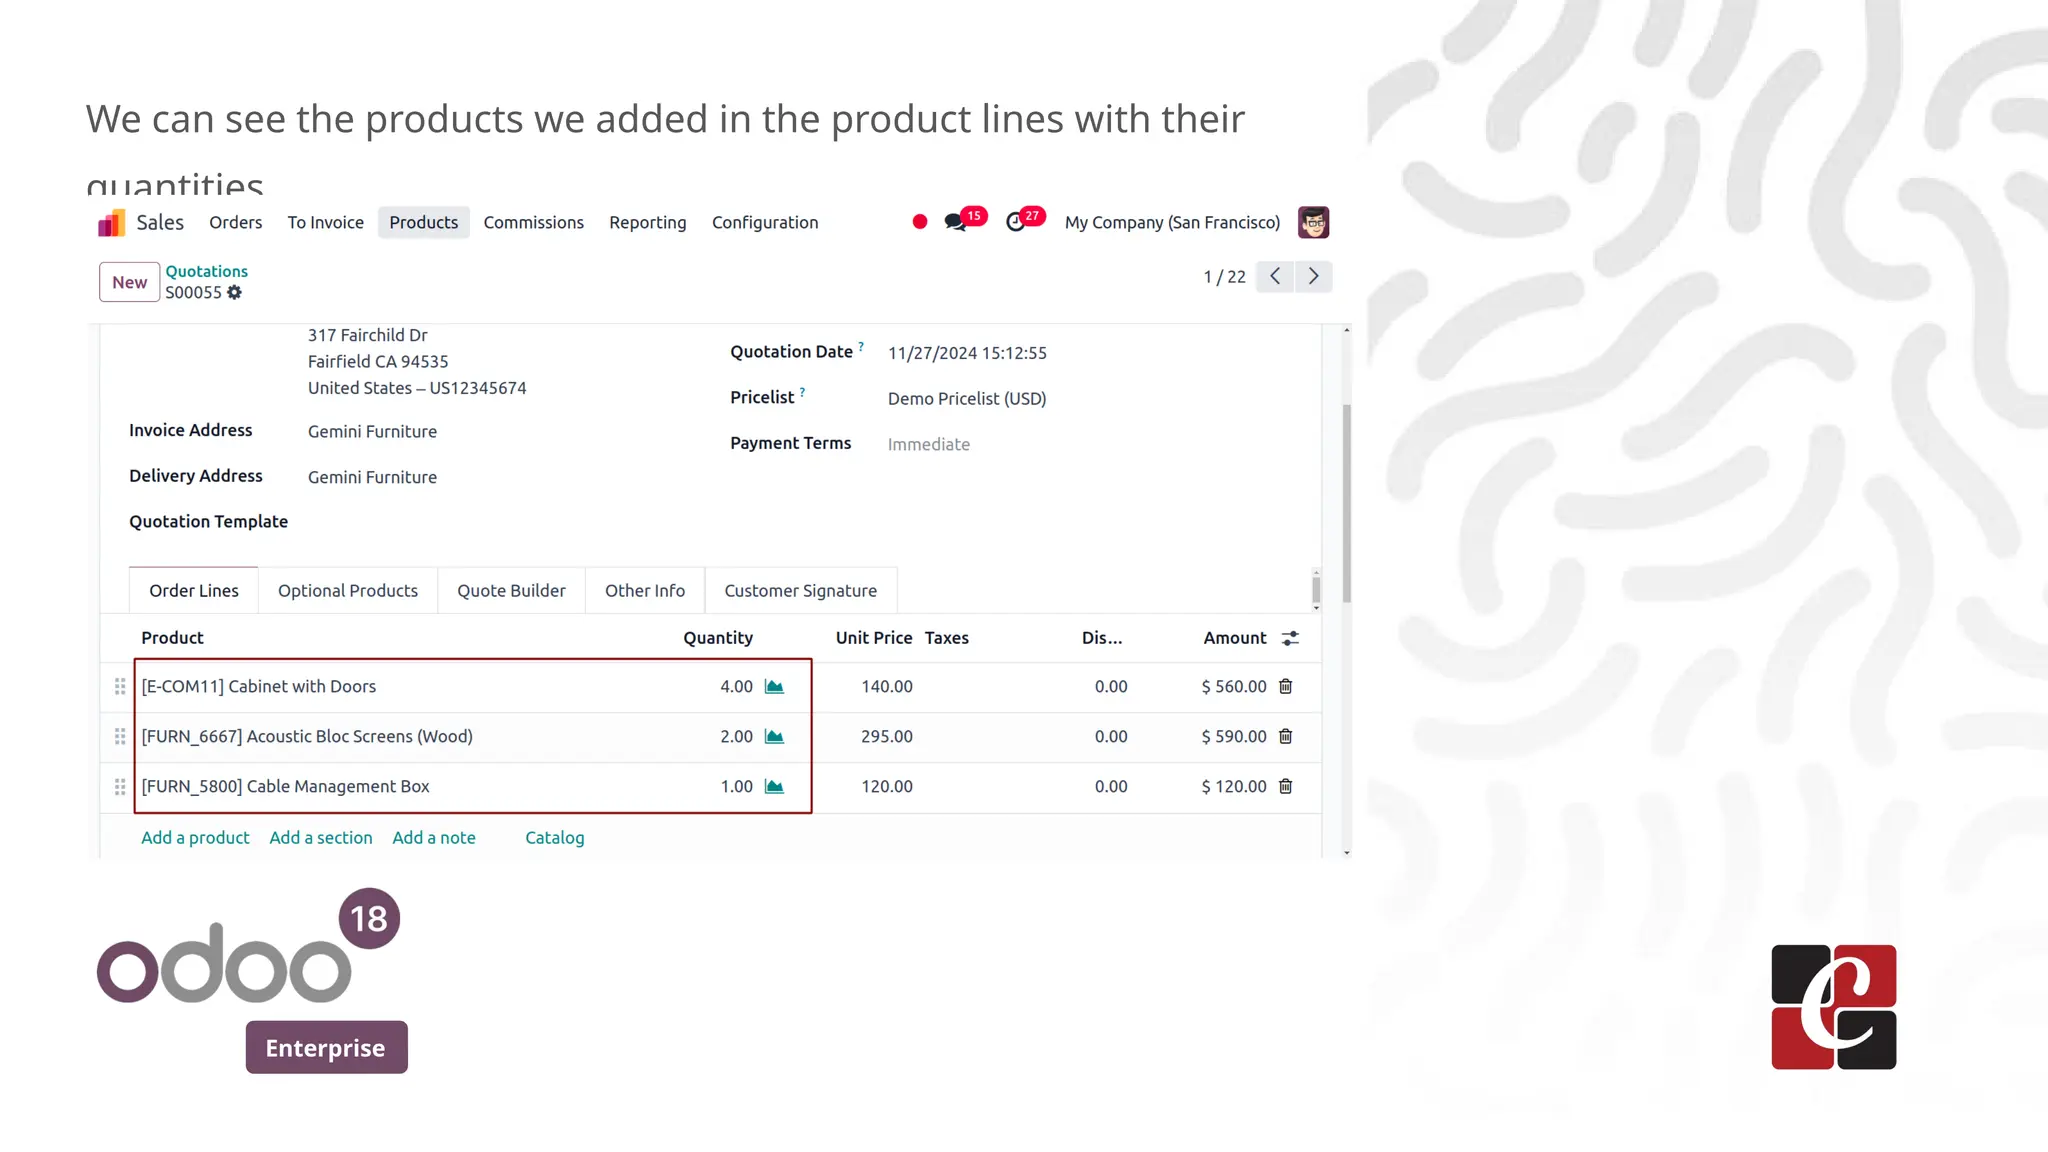
Task: Edit quantity 4.00 for Cabinet with Doors
Action: [x=736, y=686]
